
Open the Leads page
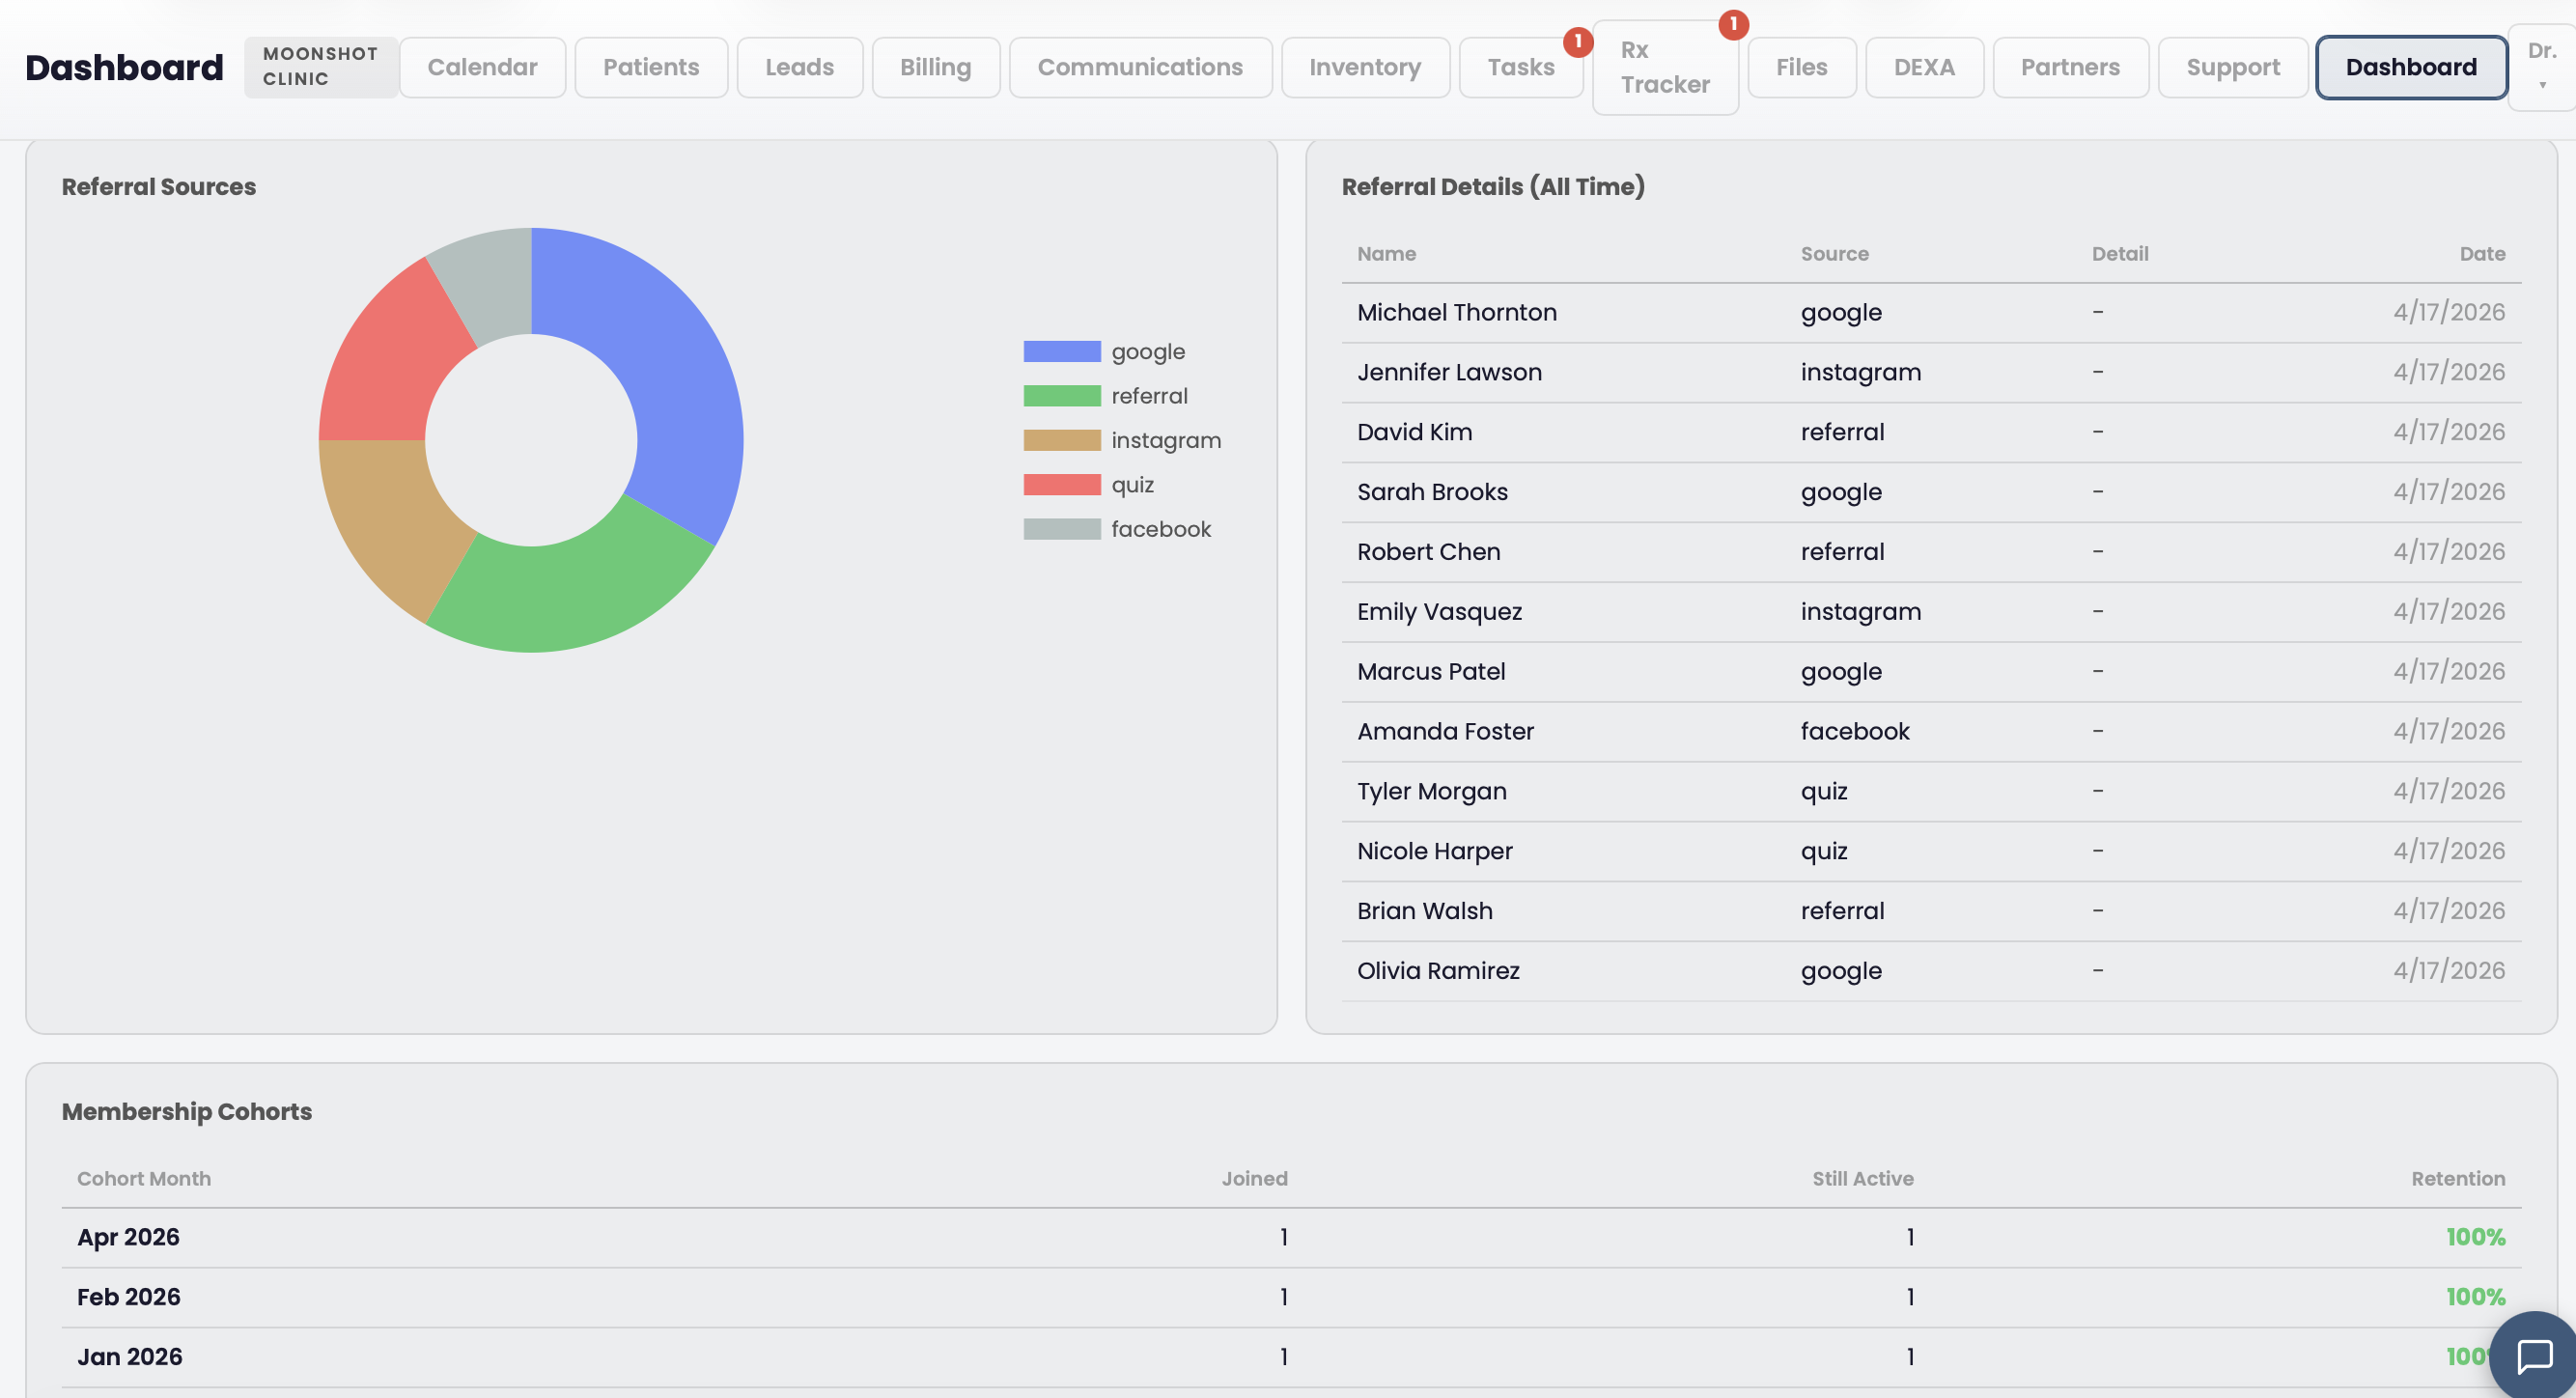(x=799, y=67)
